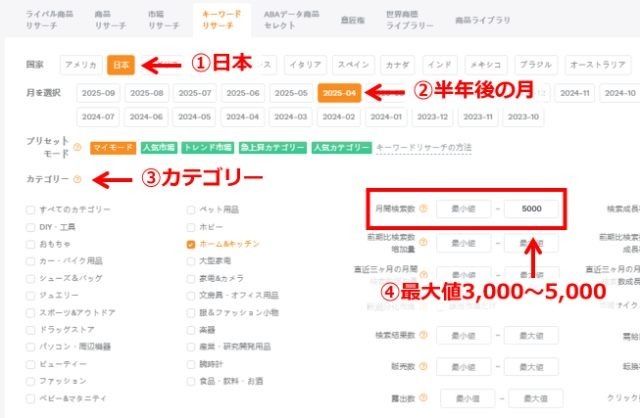Screen dimensions: 640x418
Task: Select イタリア as country
Action: pos(305,65)
